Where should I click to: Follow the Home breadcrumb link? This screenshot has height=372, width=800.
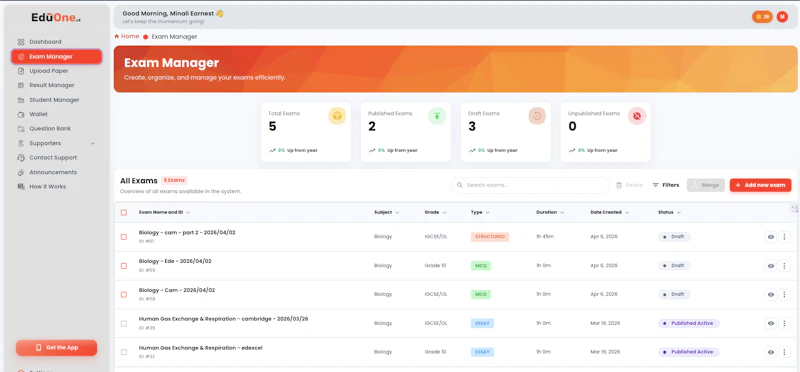tap(127, 36)
